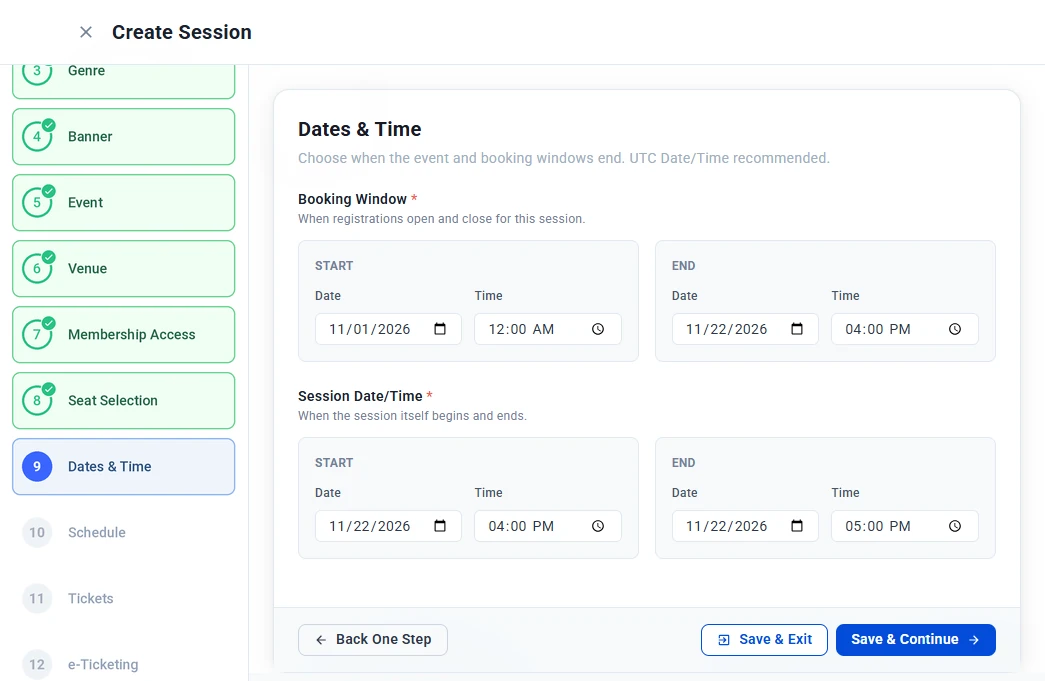Click the left arrow icon on Back One Step
Viewport: 1045px width, 681px height.
click(x=321, y=640)
